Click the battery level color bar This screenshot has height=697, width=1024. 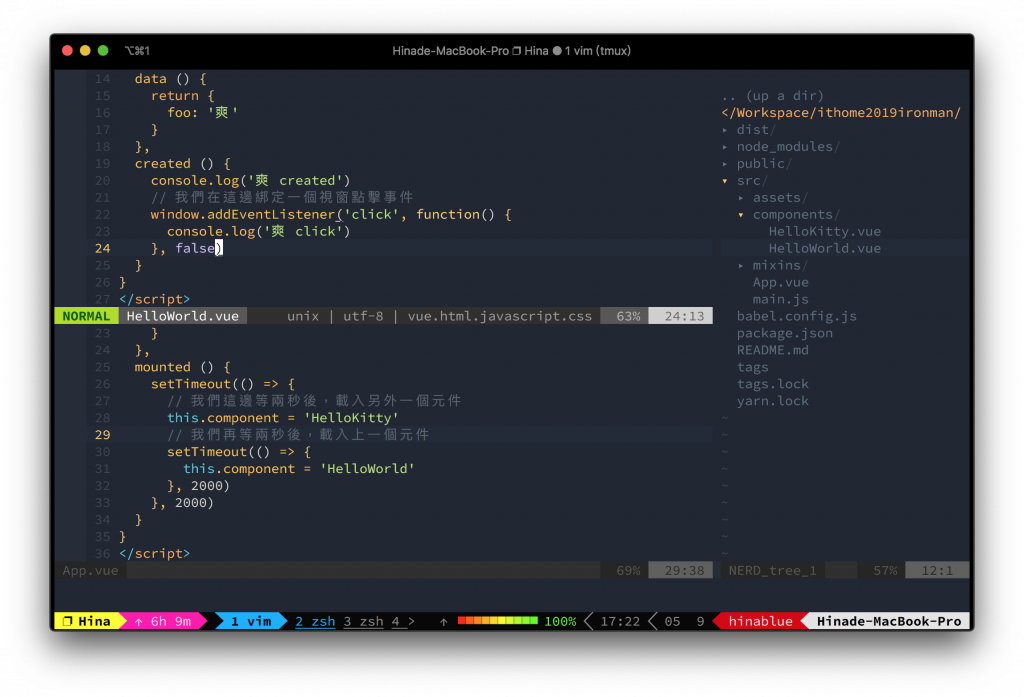tap(498, 621)
